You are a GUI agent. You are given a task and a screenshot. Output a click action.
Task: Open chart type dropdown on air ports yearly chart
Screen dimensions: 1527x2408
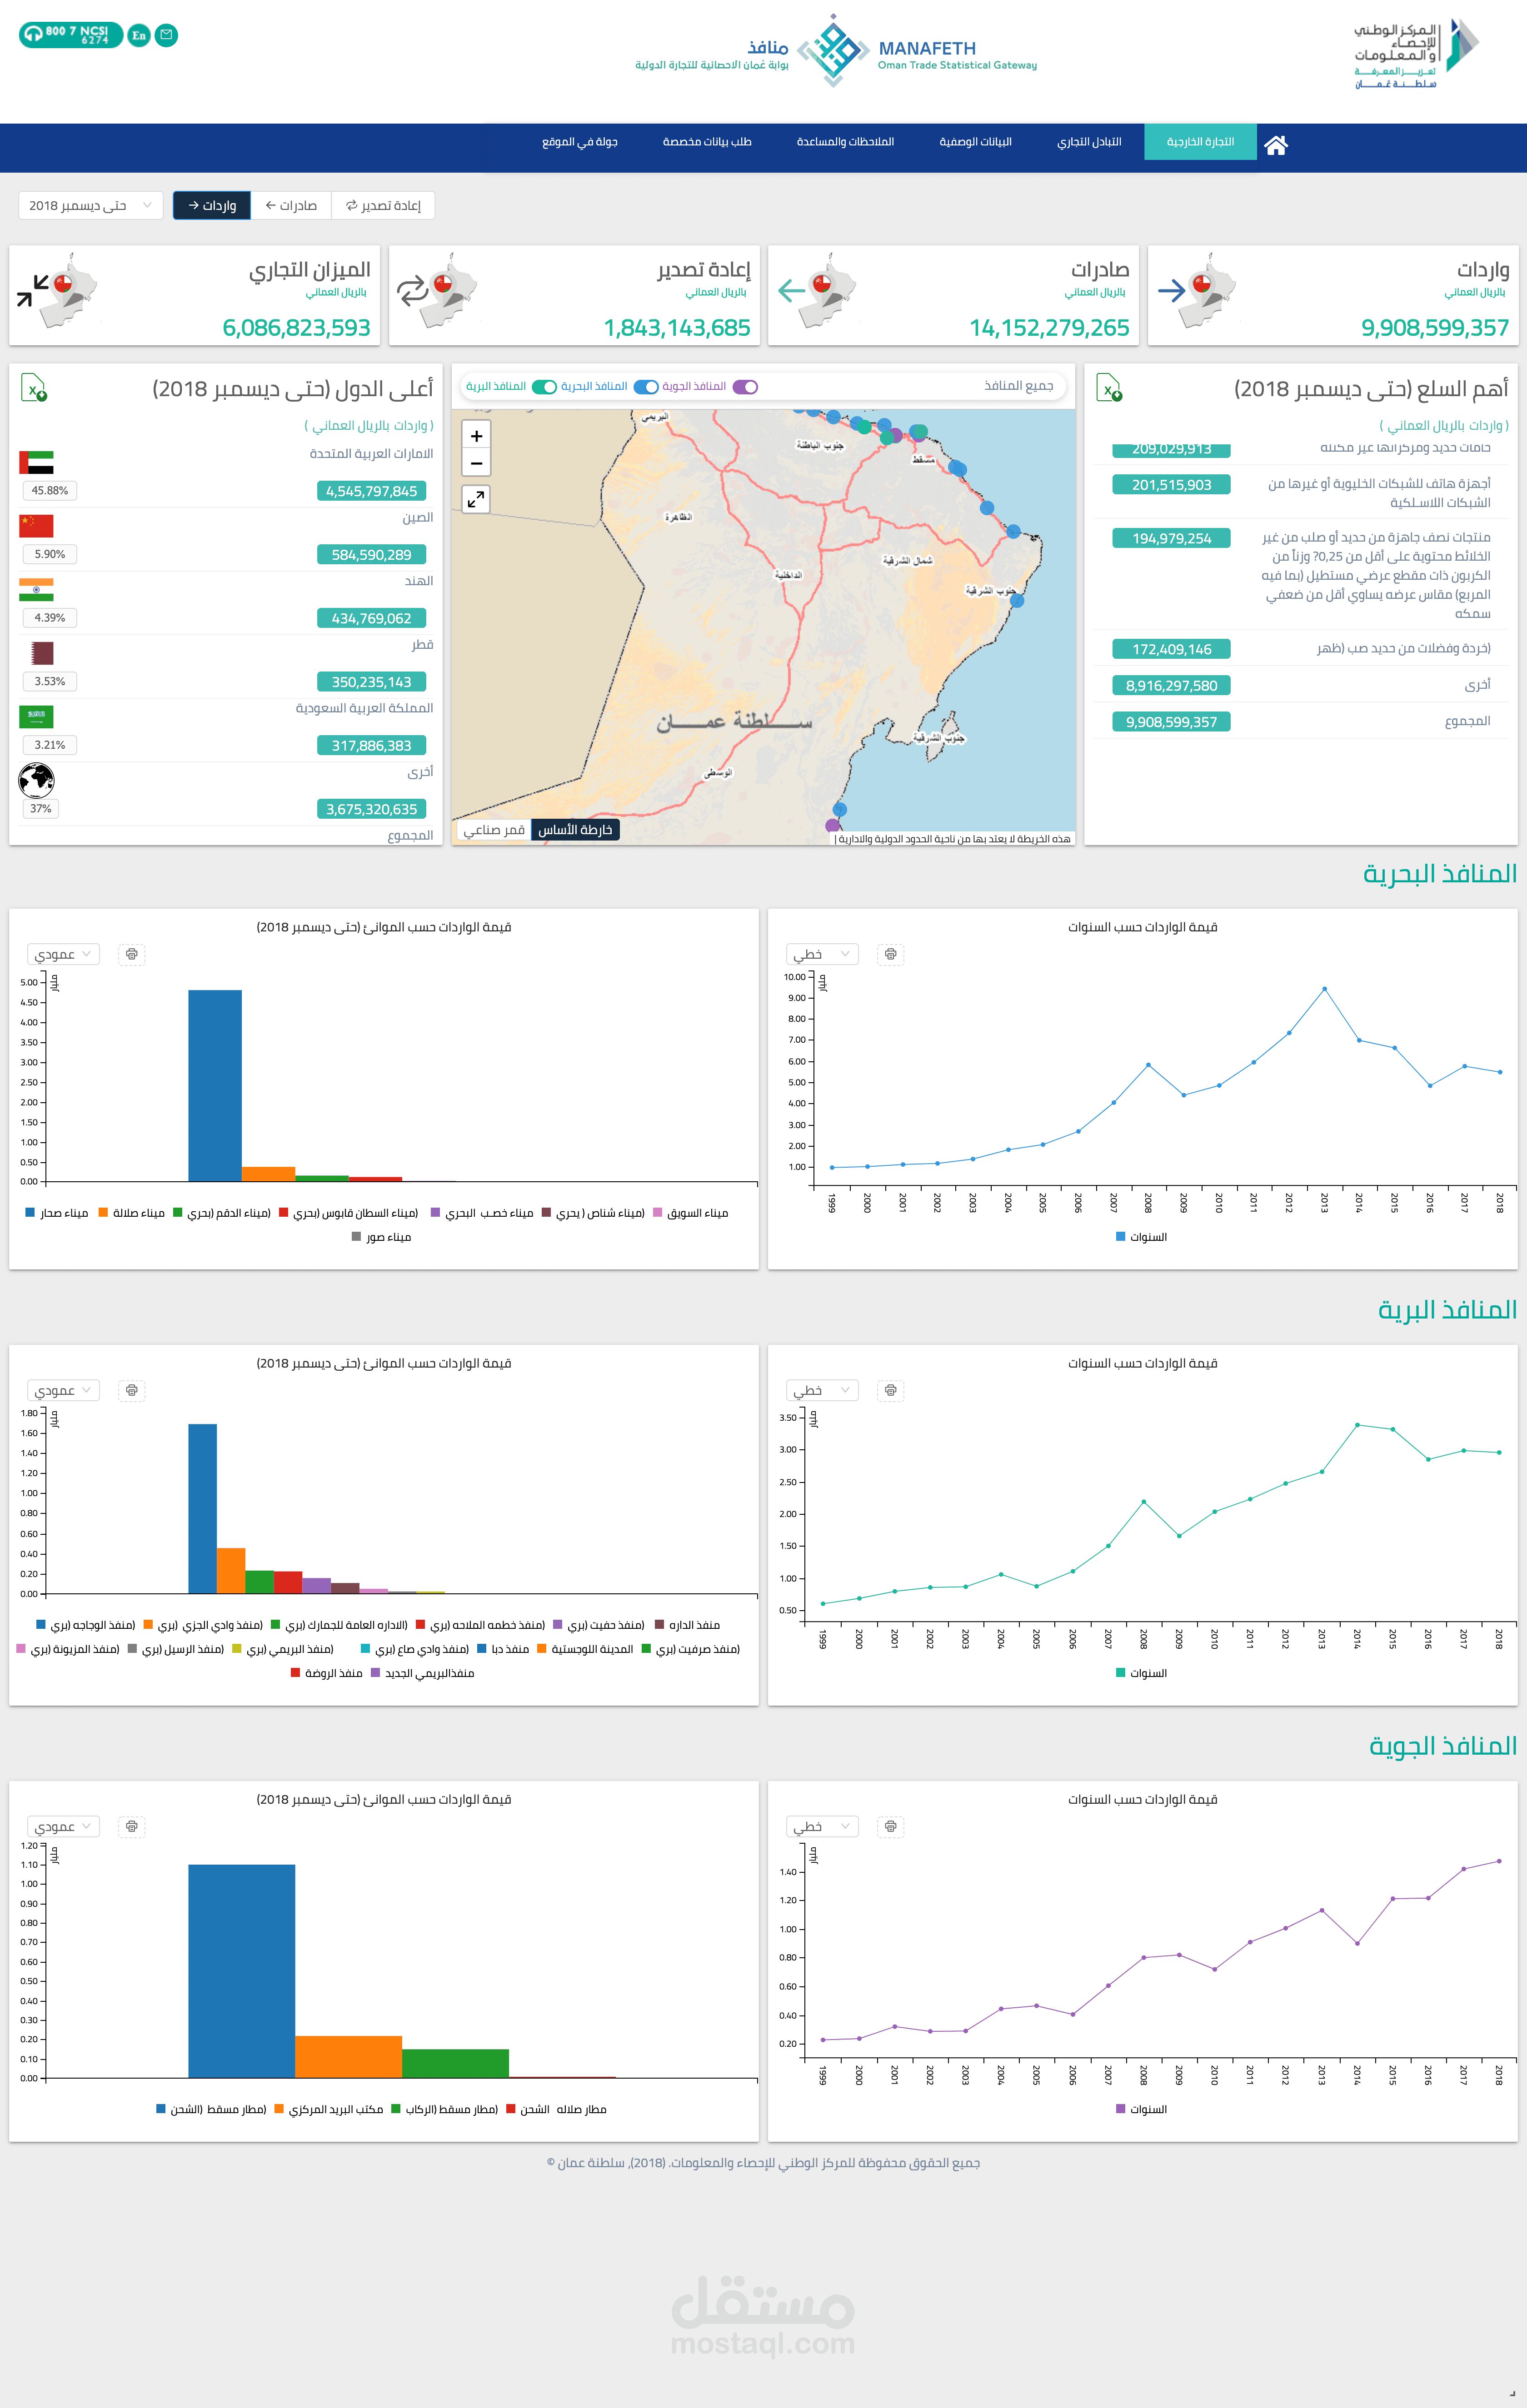[x=821, y=1826]
